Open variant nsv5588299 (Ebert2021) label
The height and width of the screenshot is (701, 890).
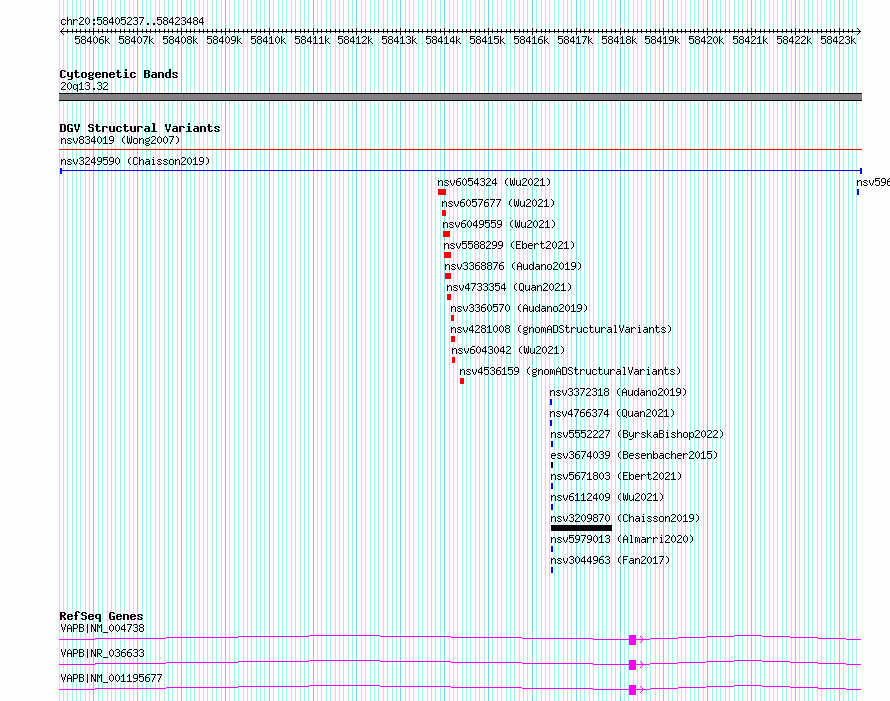pyautogui.click(x=509, y=245)
